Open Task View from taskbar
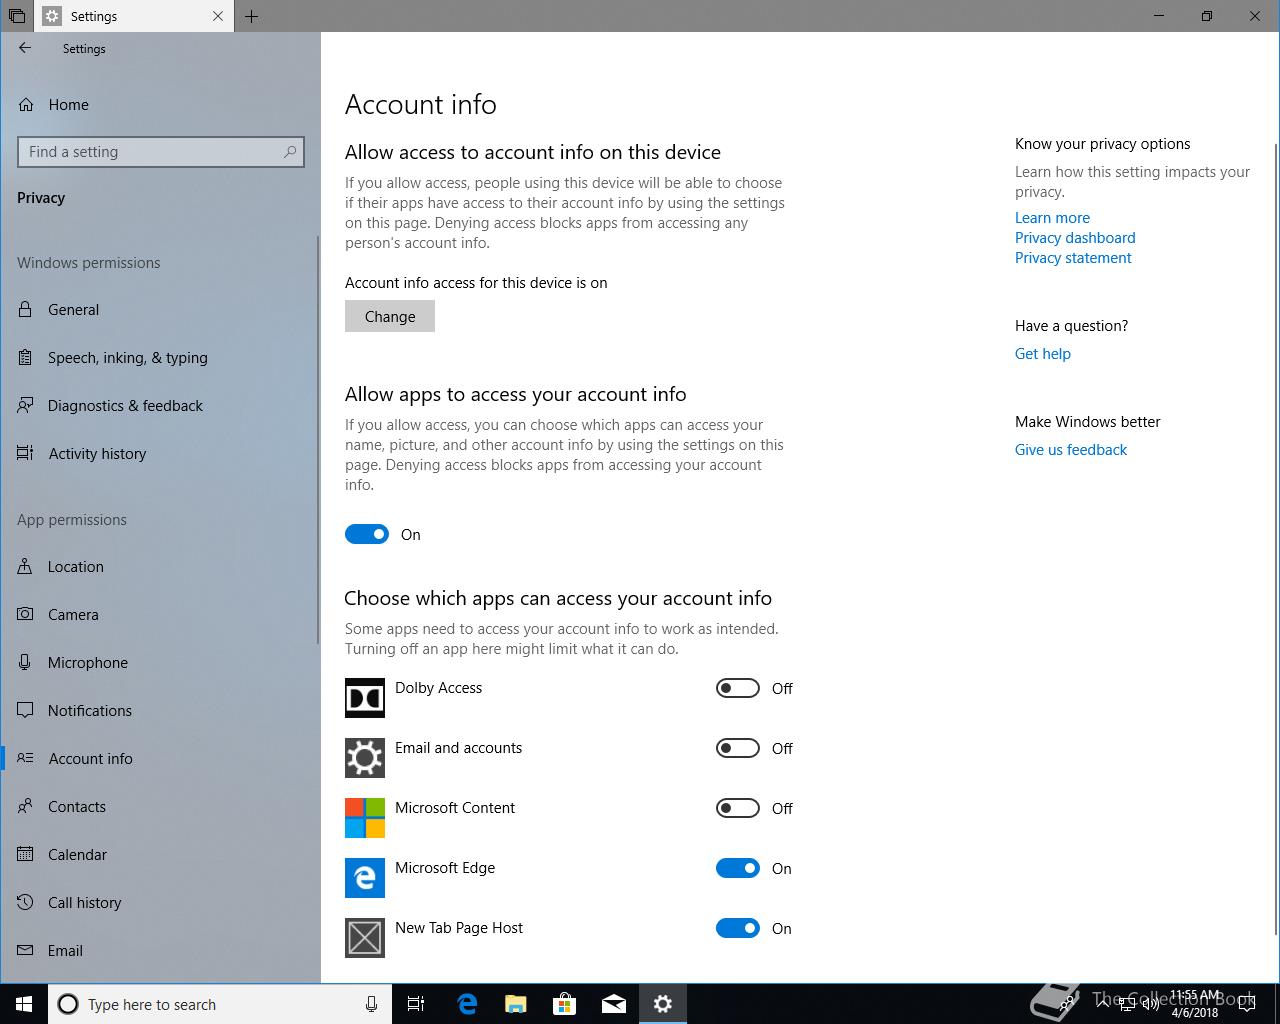This screenshot has height=1024, width=1280. tap(416, 1004)
